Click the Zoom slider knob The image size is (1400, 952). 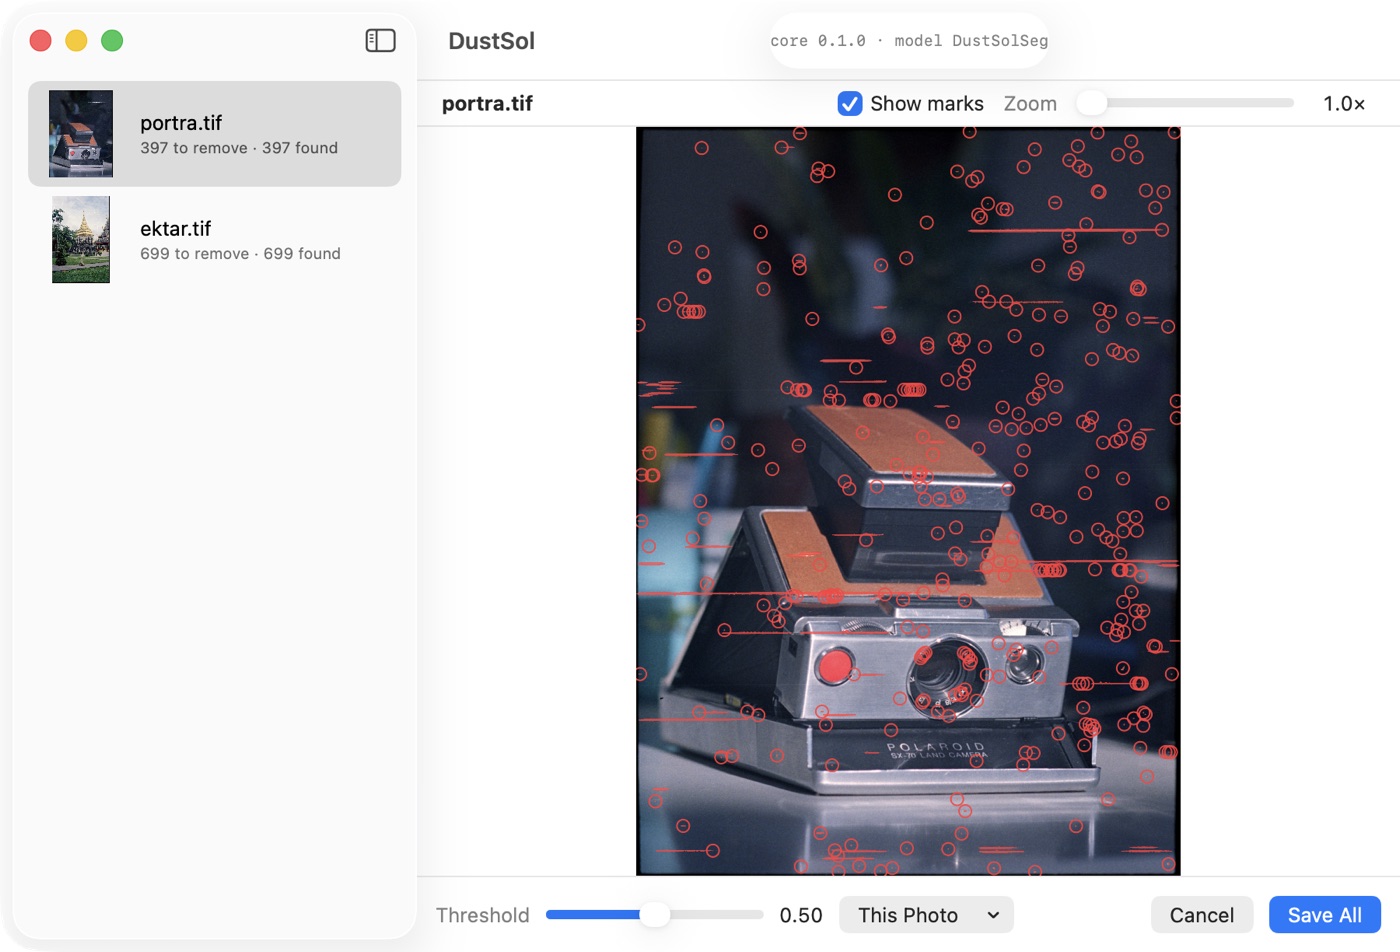click(1091, 103)
